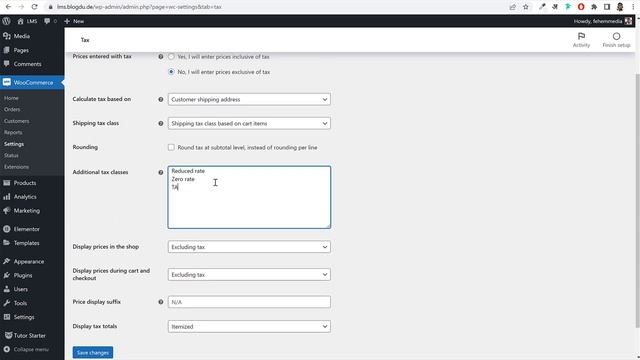
Task: Show help tip for Prices entered with tax
Action: [161, 57]
